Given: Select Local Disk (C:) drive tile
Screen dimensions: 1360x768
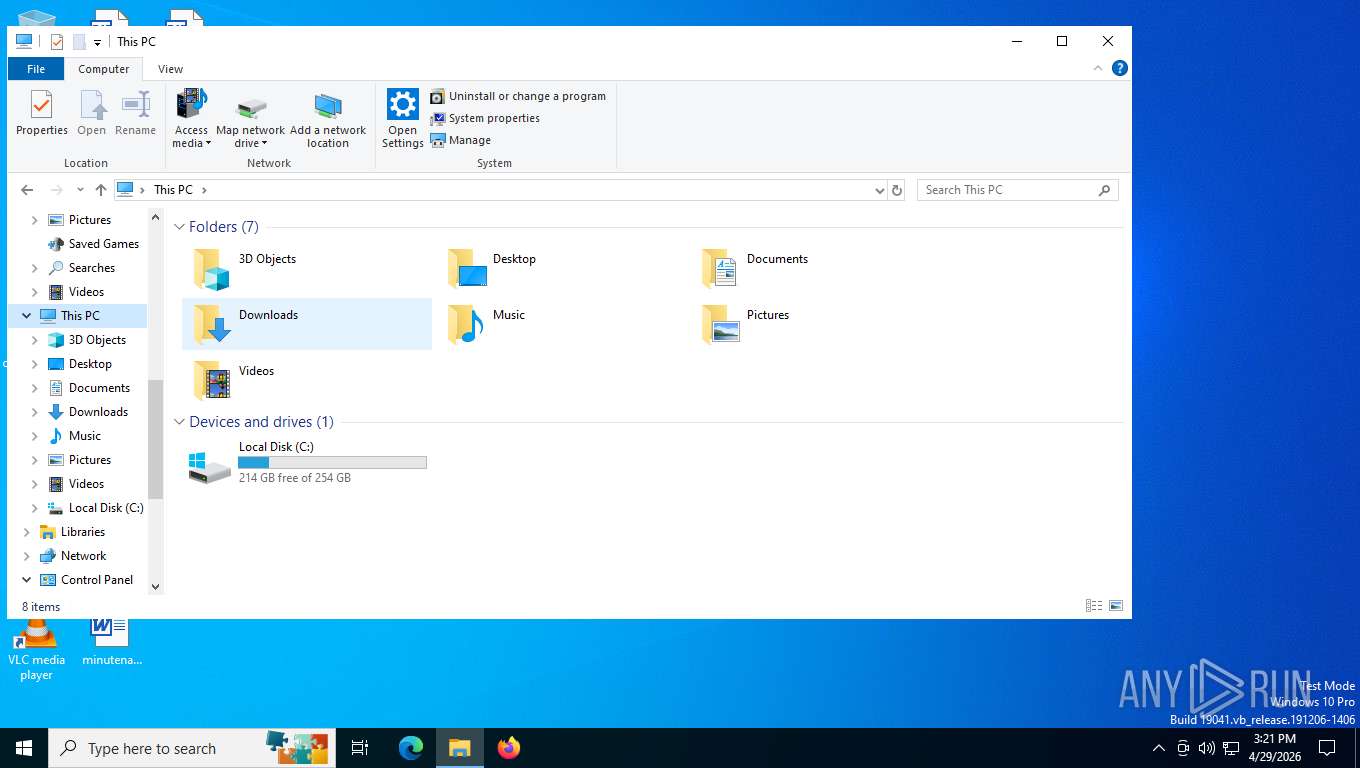Looking at the screenshot, I should coord(307,463).
